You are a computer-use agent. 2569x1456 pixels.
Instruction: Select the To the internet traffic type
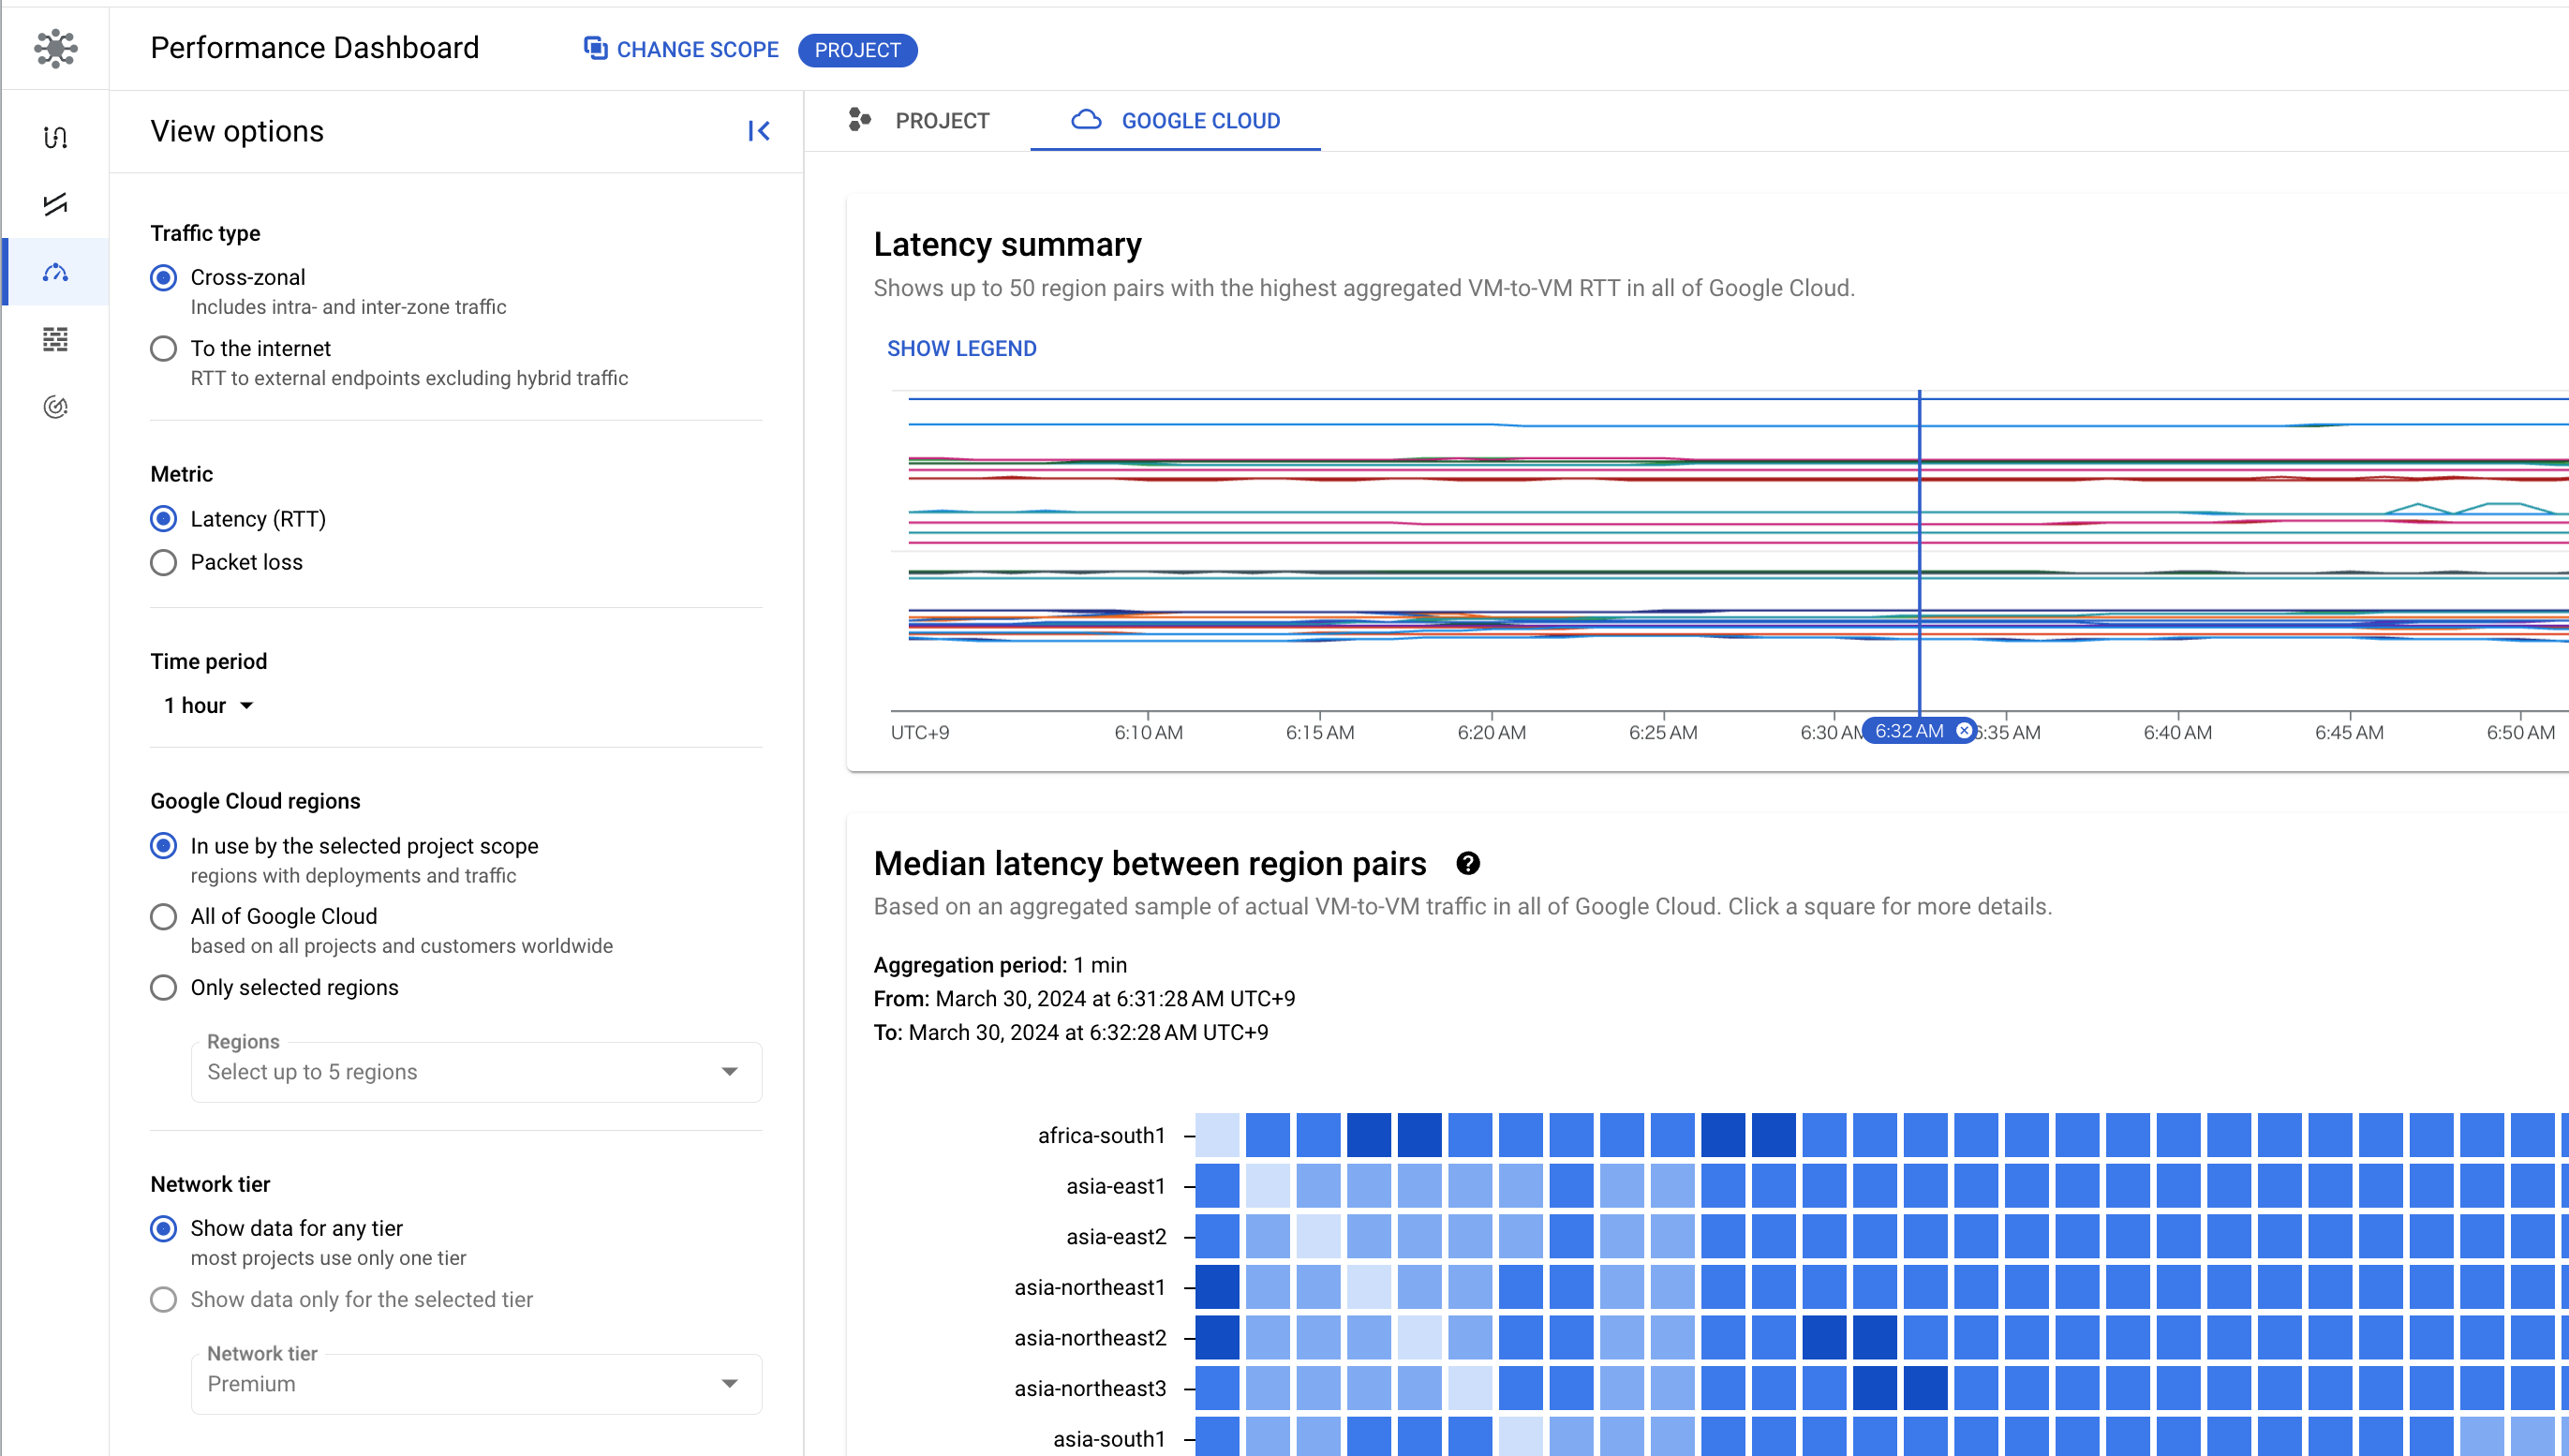(x=164, y=349)
